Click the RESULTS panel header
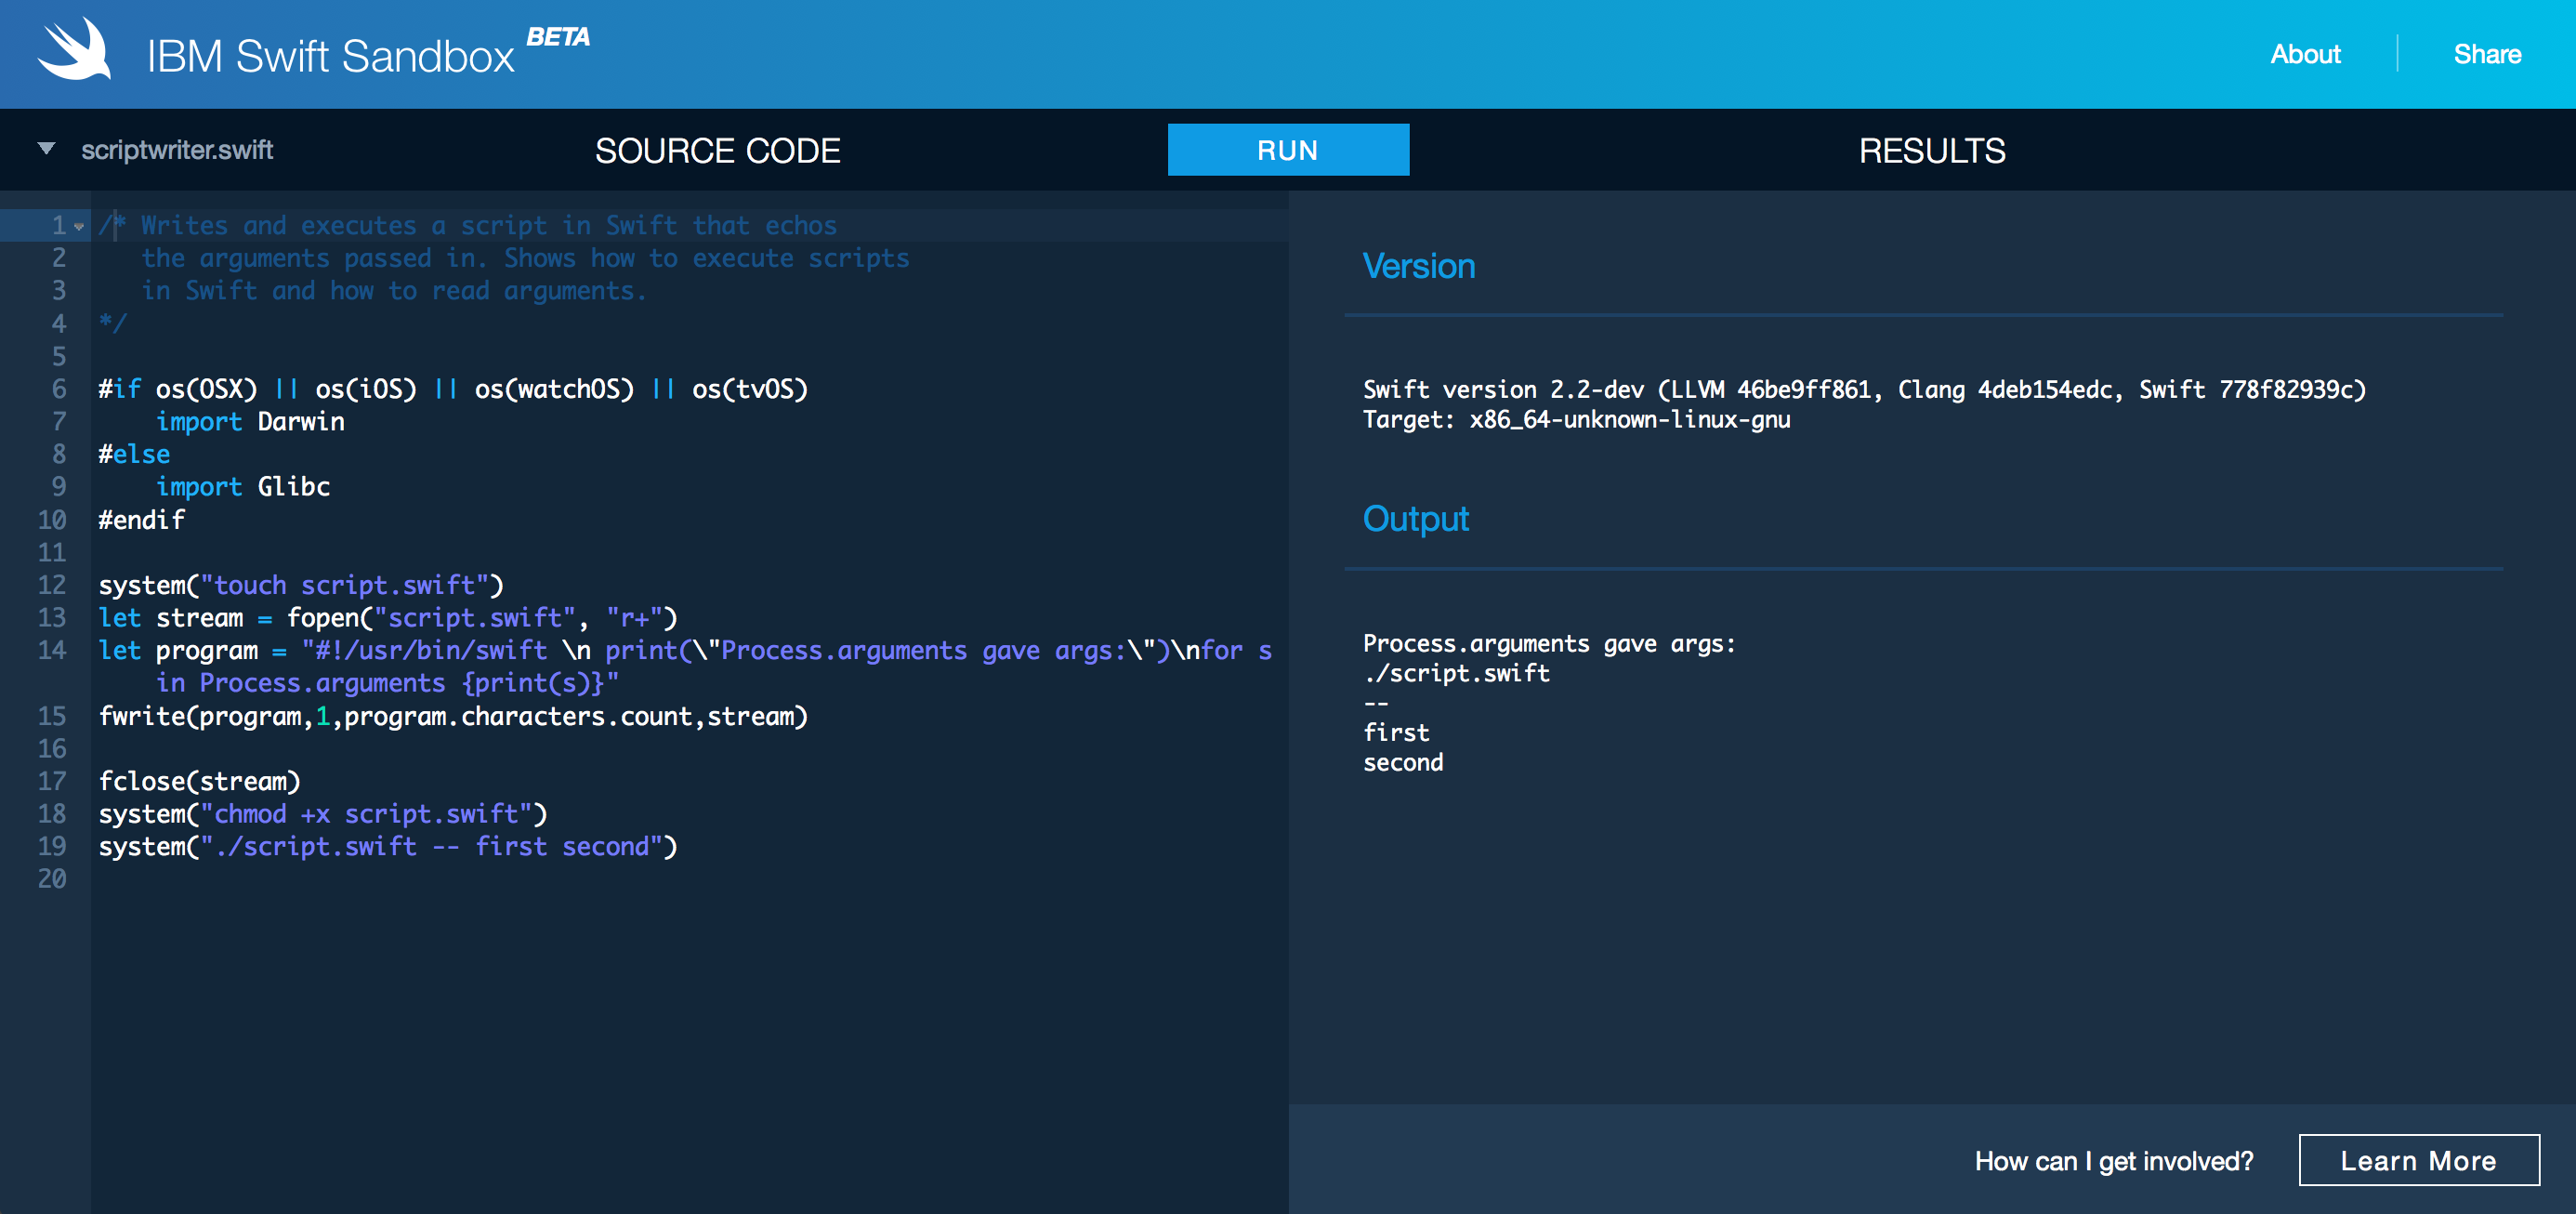 [1932, 150]
